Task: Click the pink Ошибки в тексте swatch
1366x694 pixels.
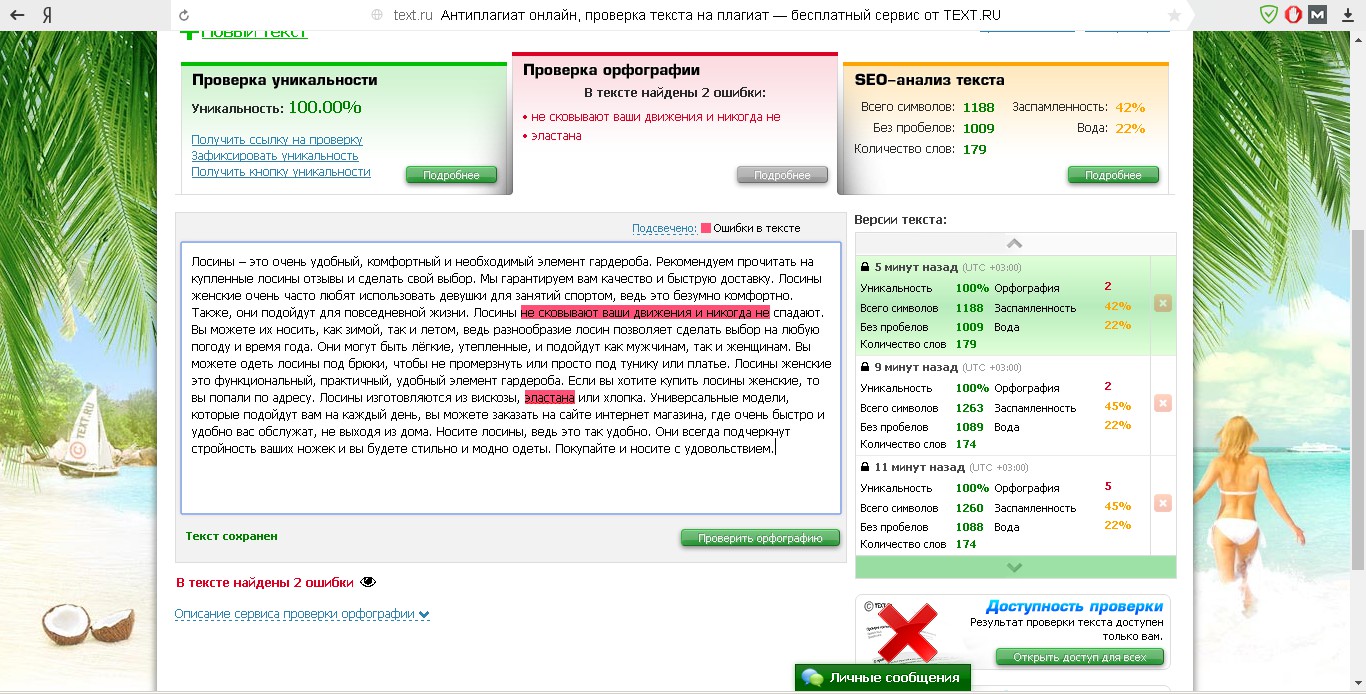Action: pyautogui.click(x=706, y=228)
